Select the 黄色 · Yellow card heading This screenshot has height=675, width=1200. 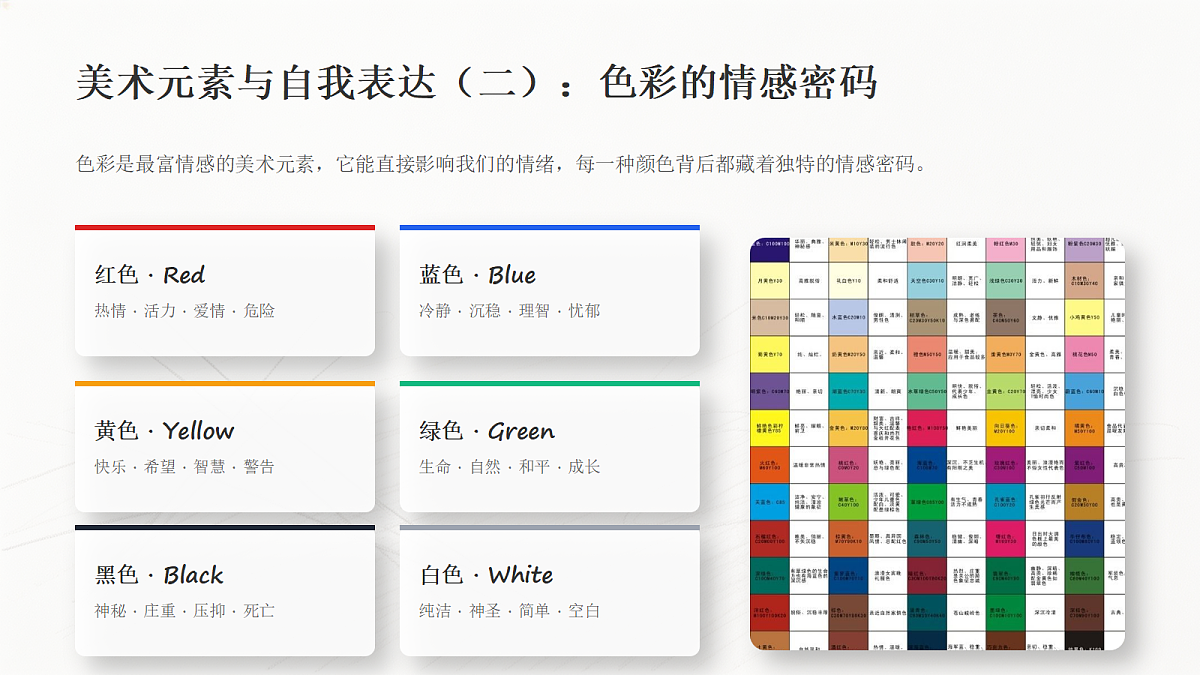[x=165, y=431]
